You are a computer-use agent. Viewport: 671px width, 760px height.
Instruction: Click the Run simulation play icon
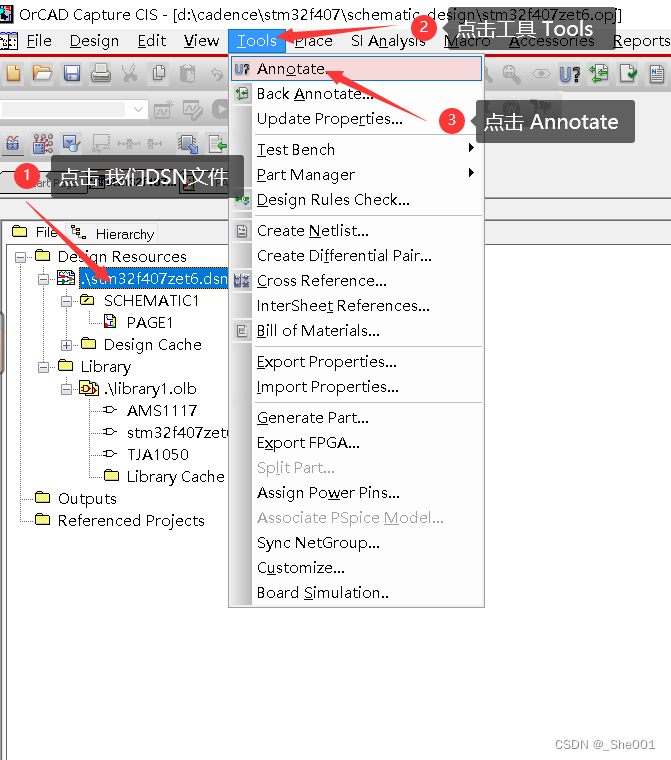[220, 109]
